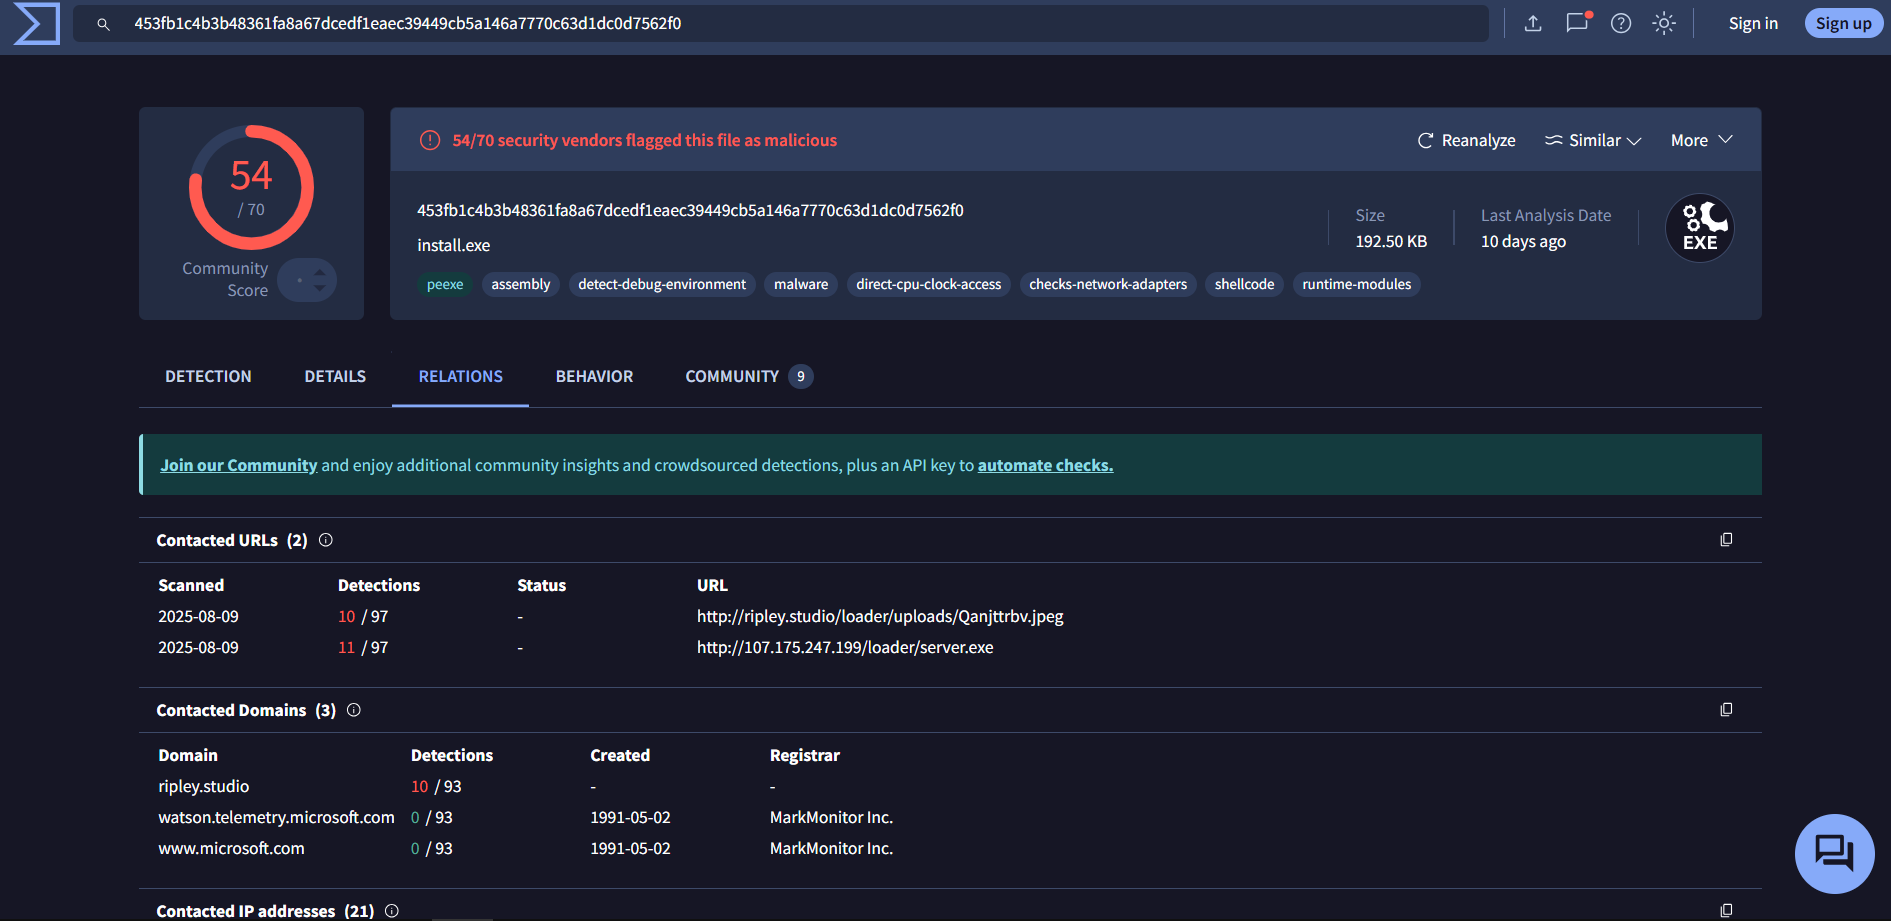Open the chat support bubble
Viewport: 1891px width, 921px height.
pos(1834,853)
